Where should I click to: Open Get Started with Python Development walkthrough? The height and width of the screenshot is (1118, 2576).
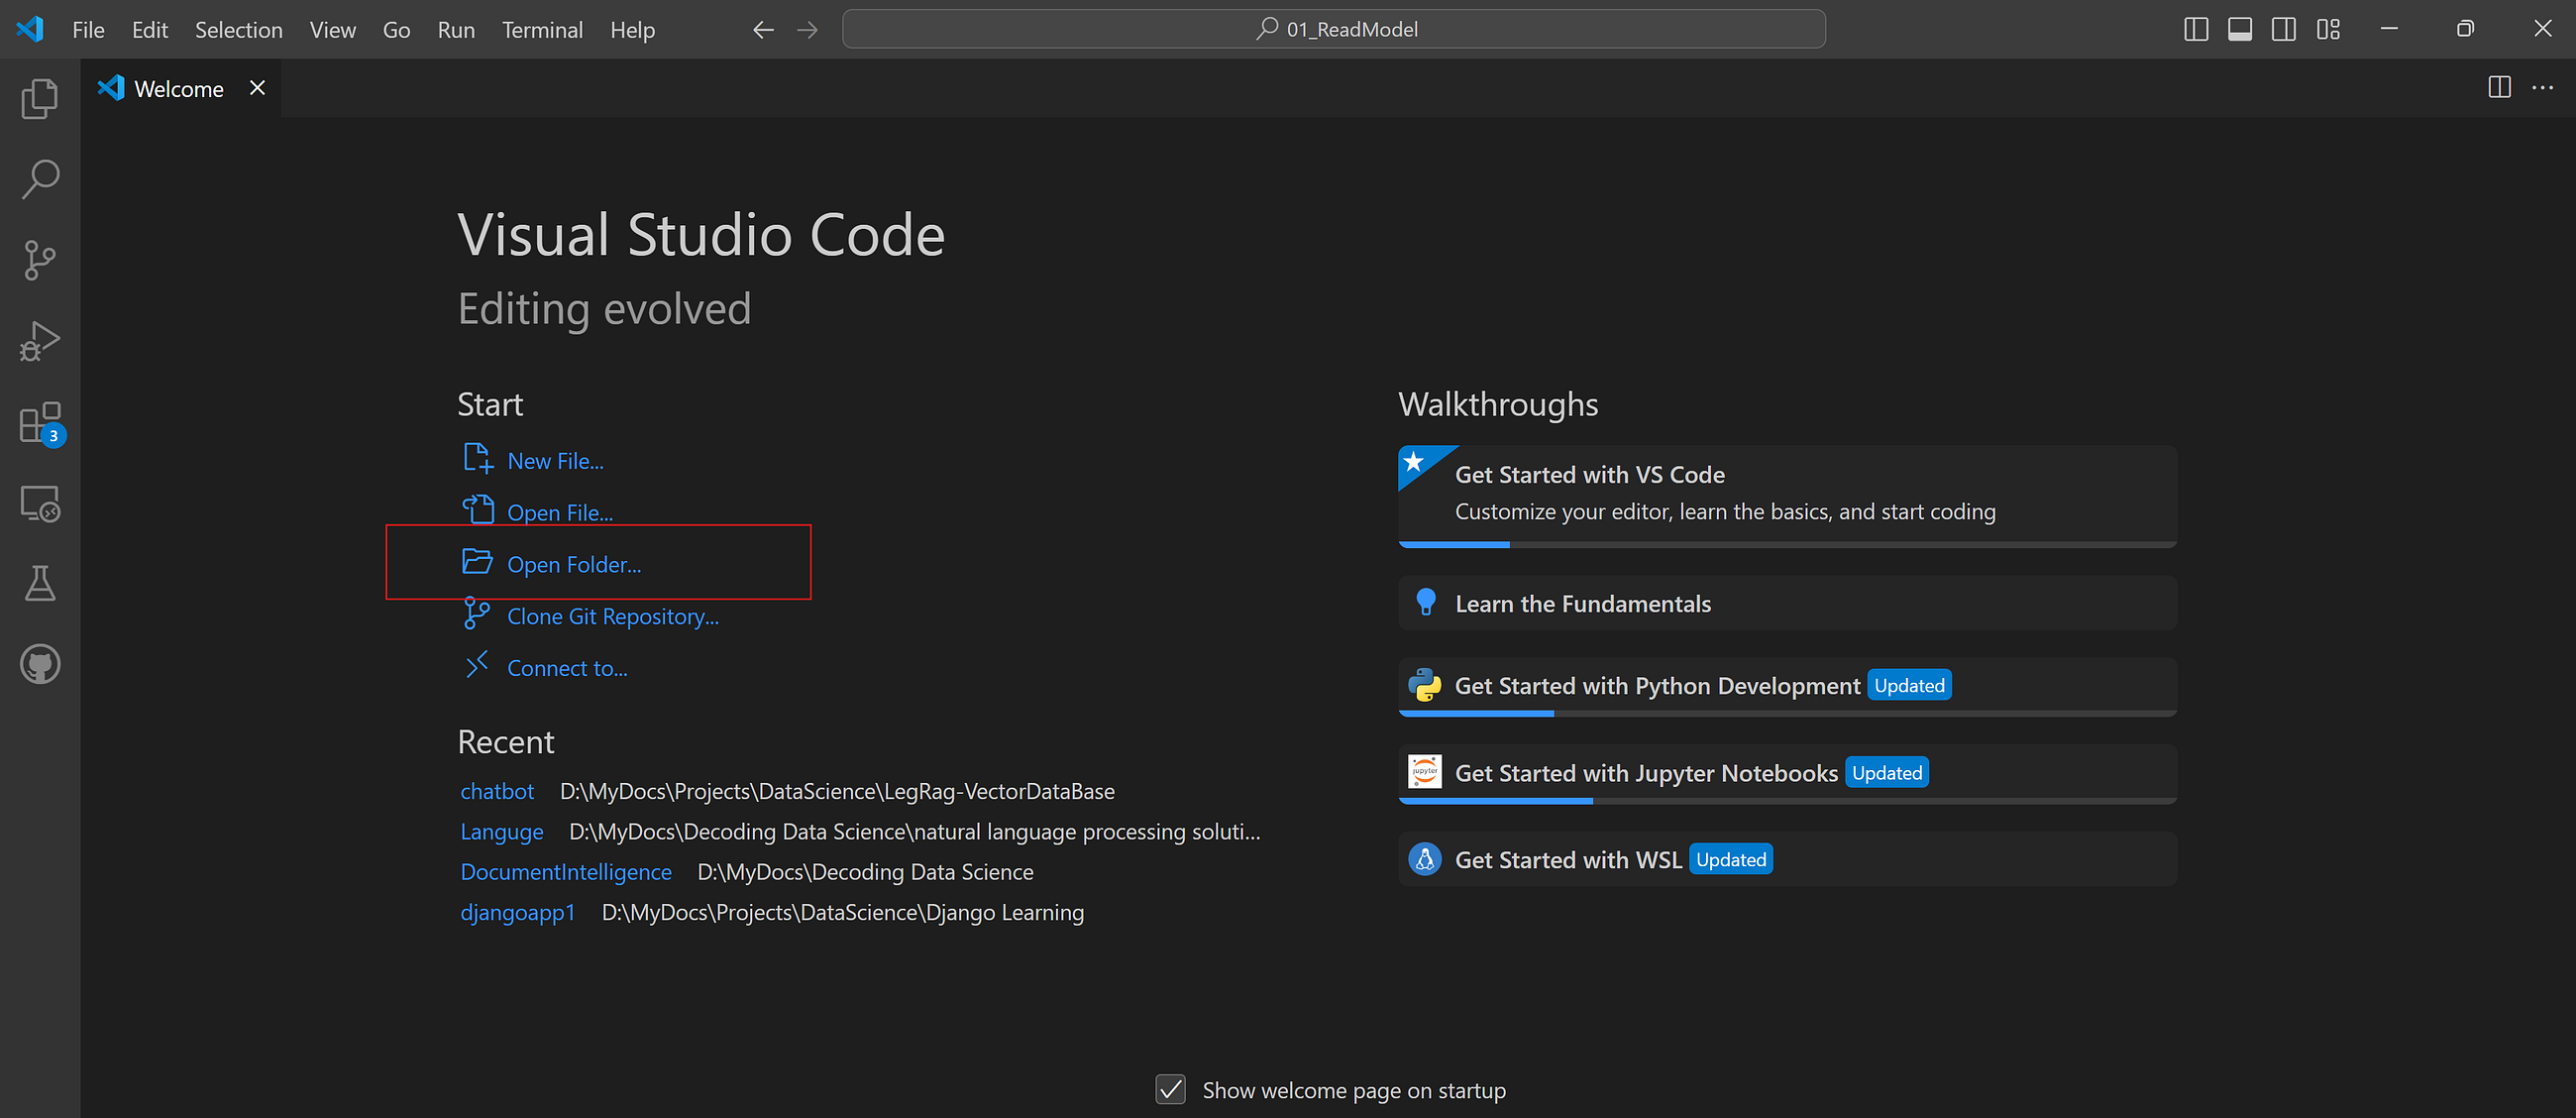(x=1787, y=687)
